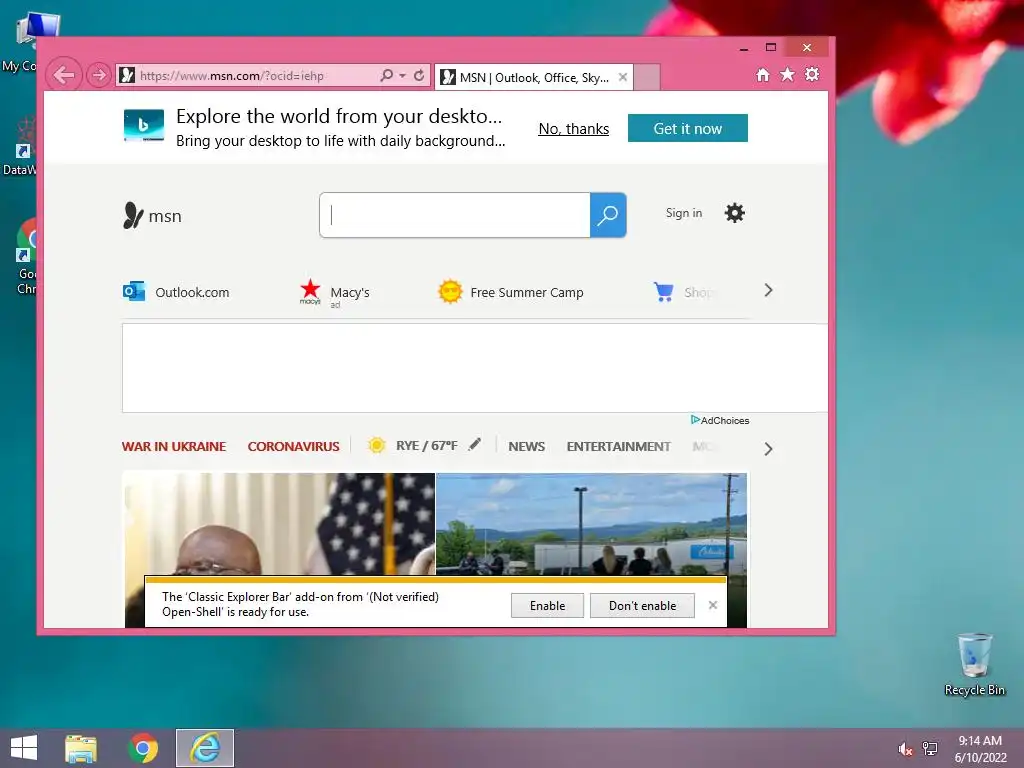1024x768 pixels.
Task: Open the news story with parking lot photo
Action: coord(592,524)
